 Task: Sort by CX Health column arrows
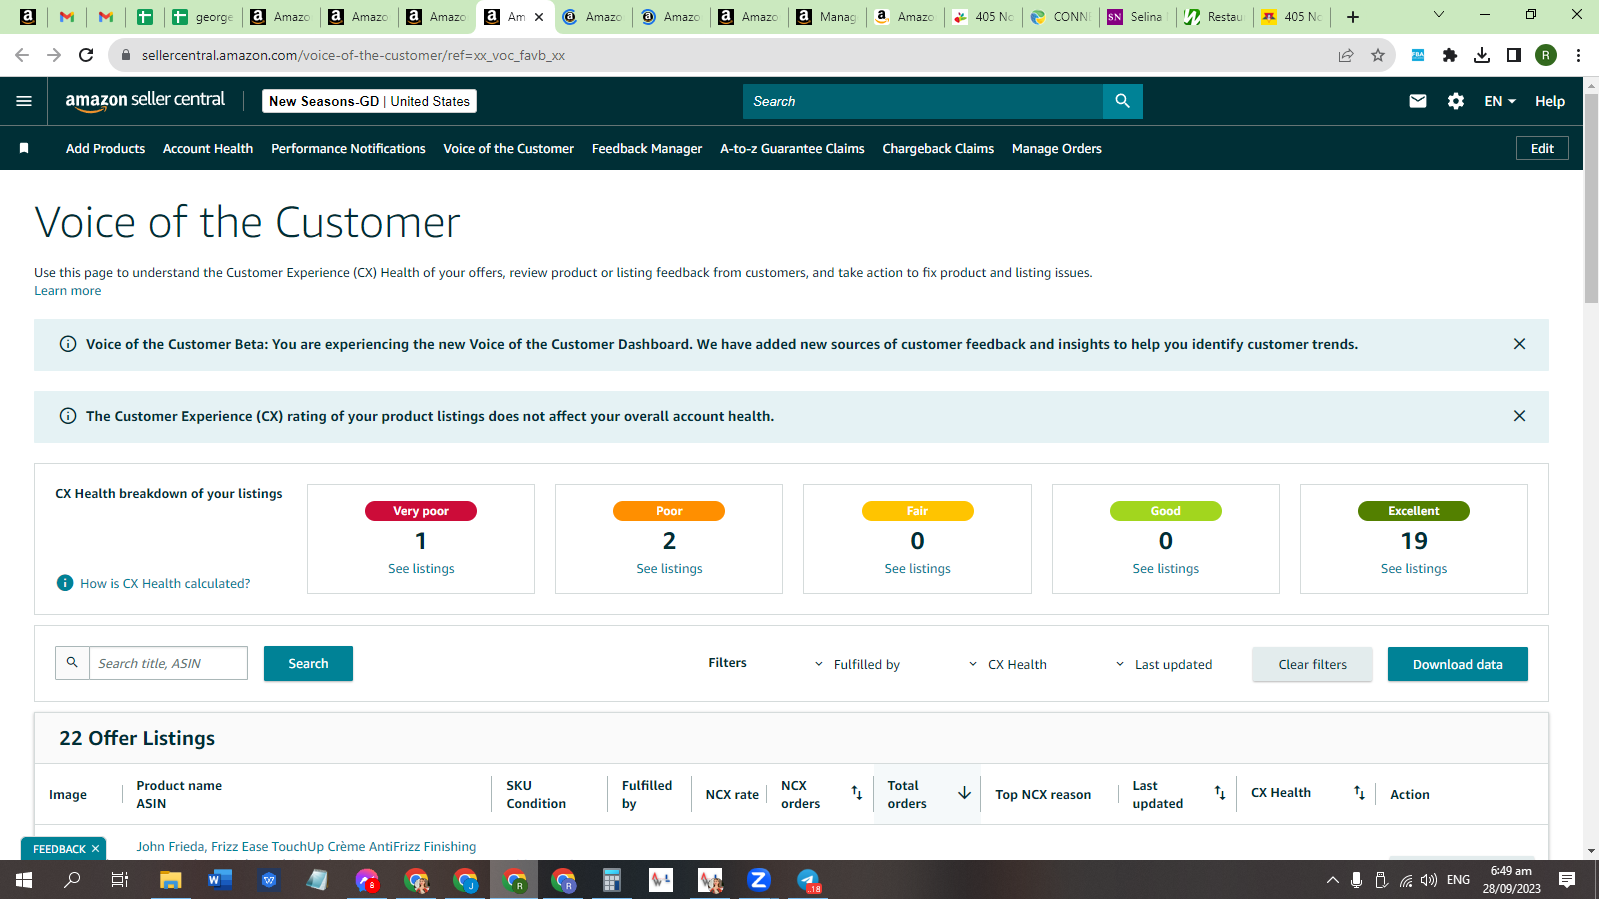pyautogui.click(x=1359, y=793)
